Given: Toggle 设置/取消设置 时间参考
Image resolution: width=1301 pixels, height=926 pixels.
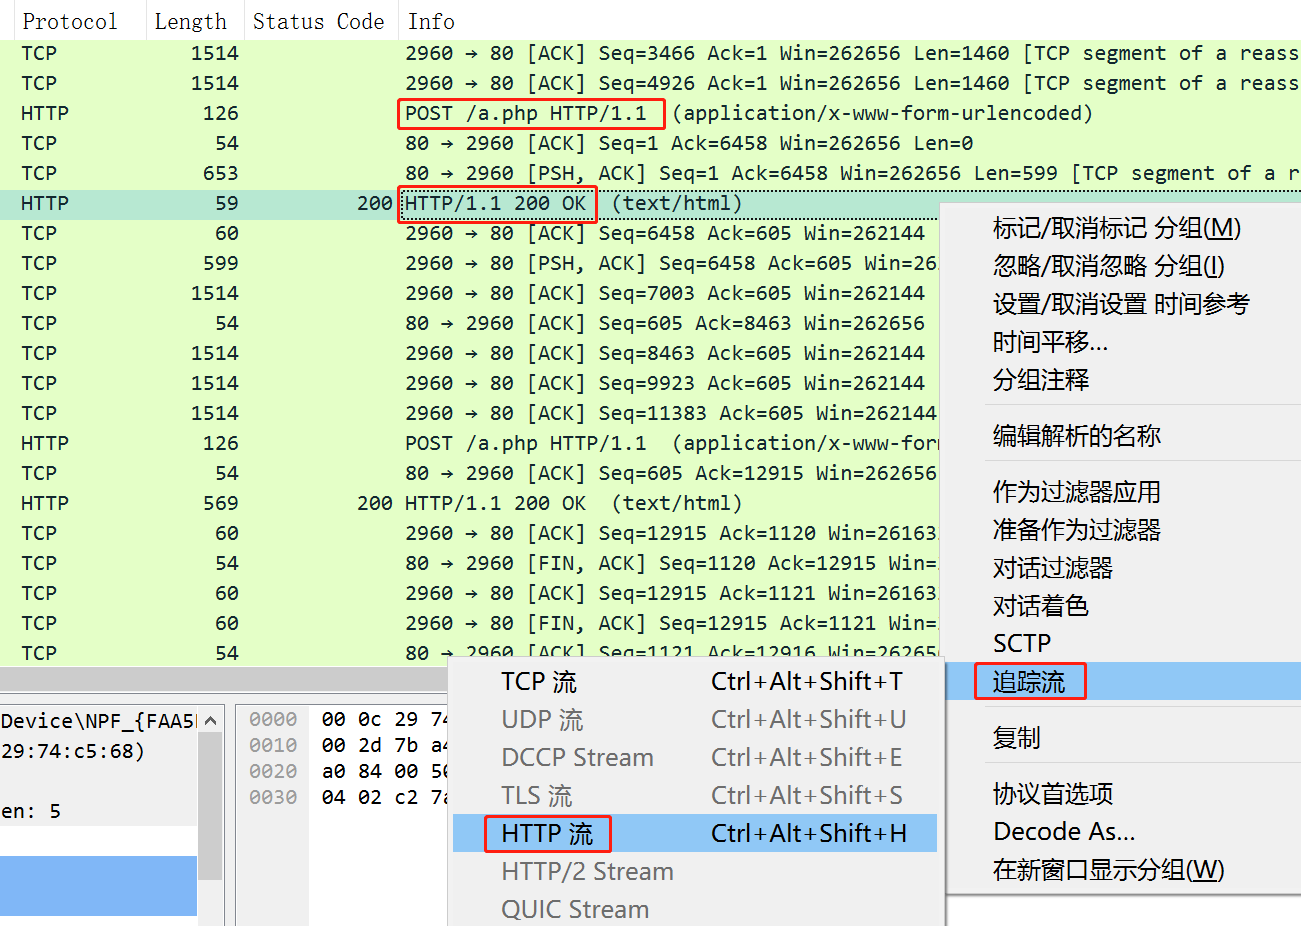Looking at the screenshot, I should 1120,304.
